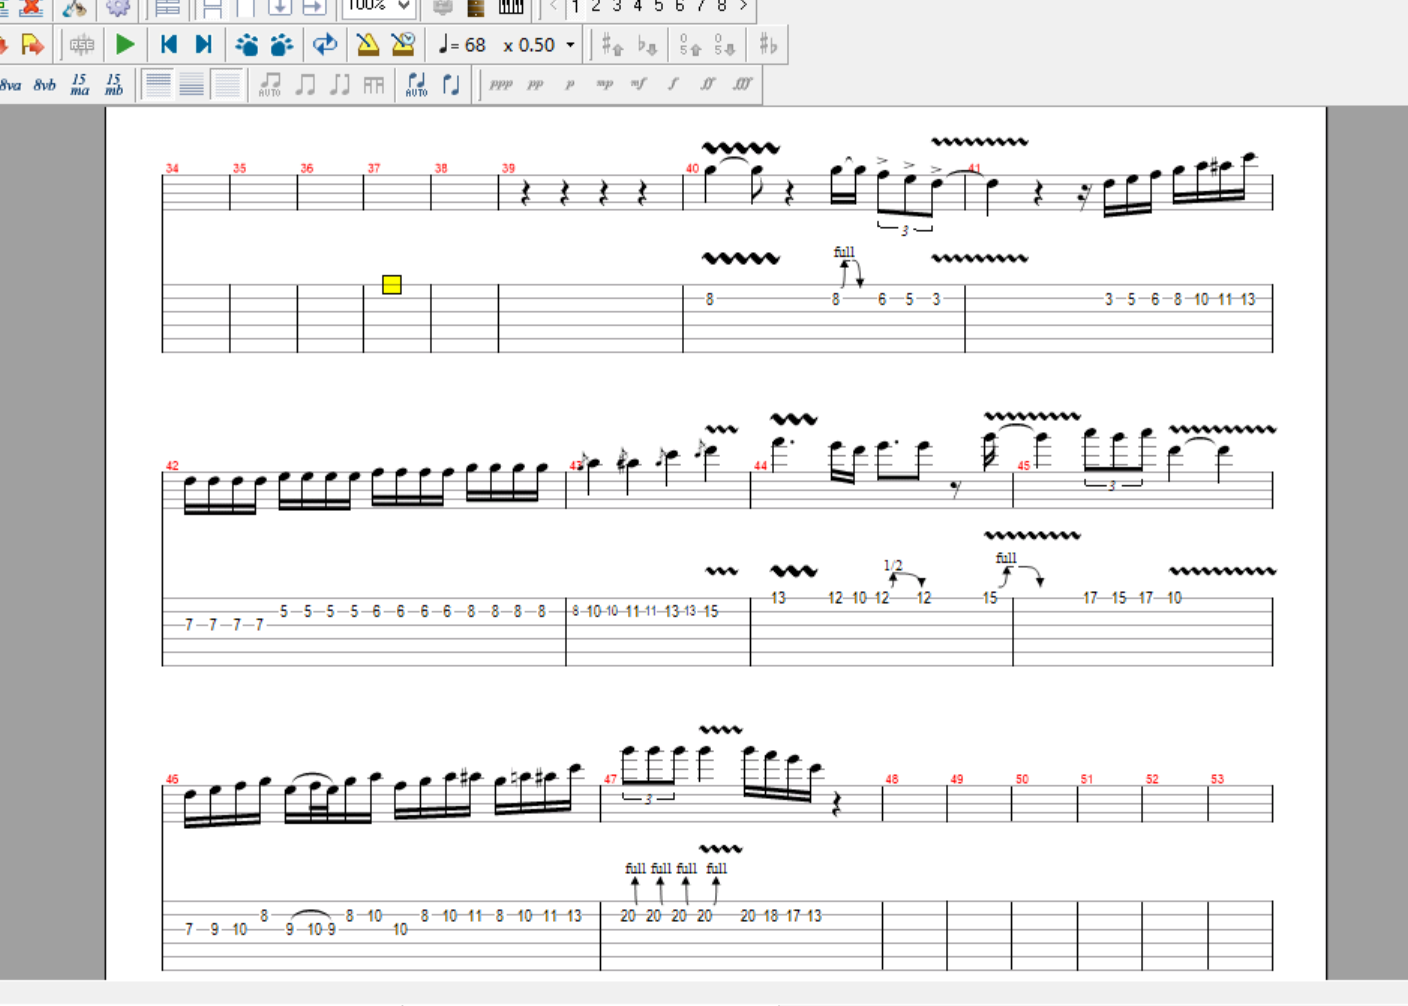Apply fff dynamic
The width and height of the screenshot is (1408, 1006).
(741, 85)
